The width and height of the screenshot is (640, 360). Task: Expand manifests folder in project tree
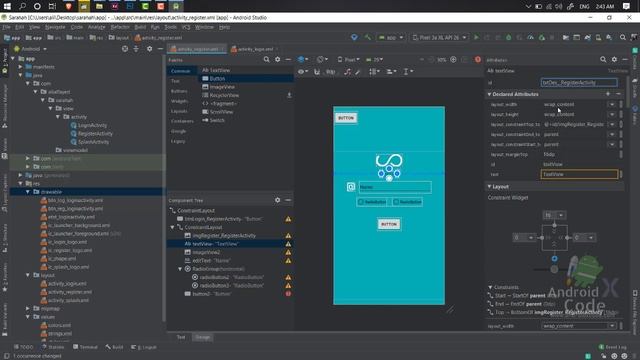click(20, 67)
